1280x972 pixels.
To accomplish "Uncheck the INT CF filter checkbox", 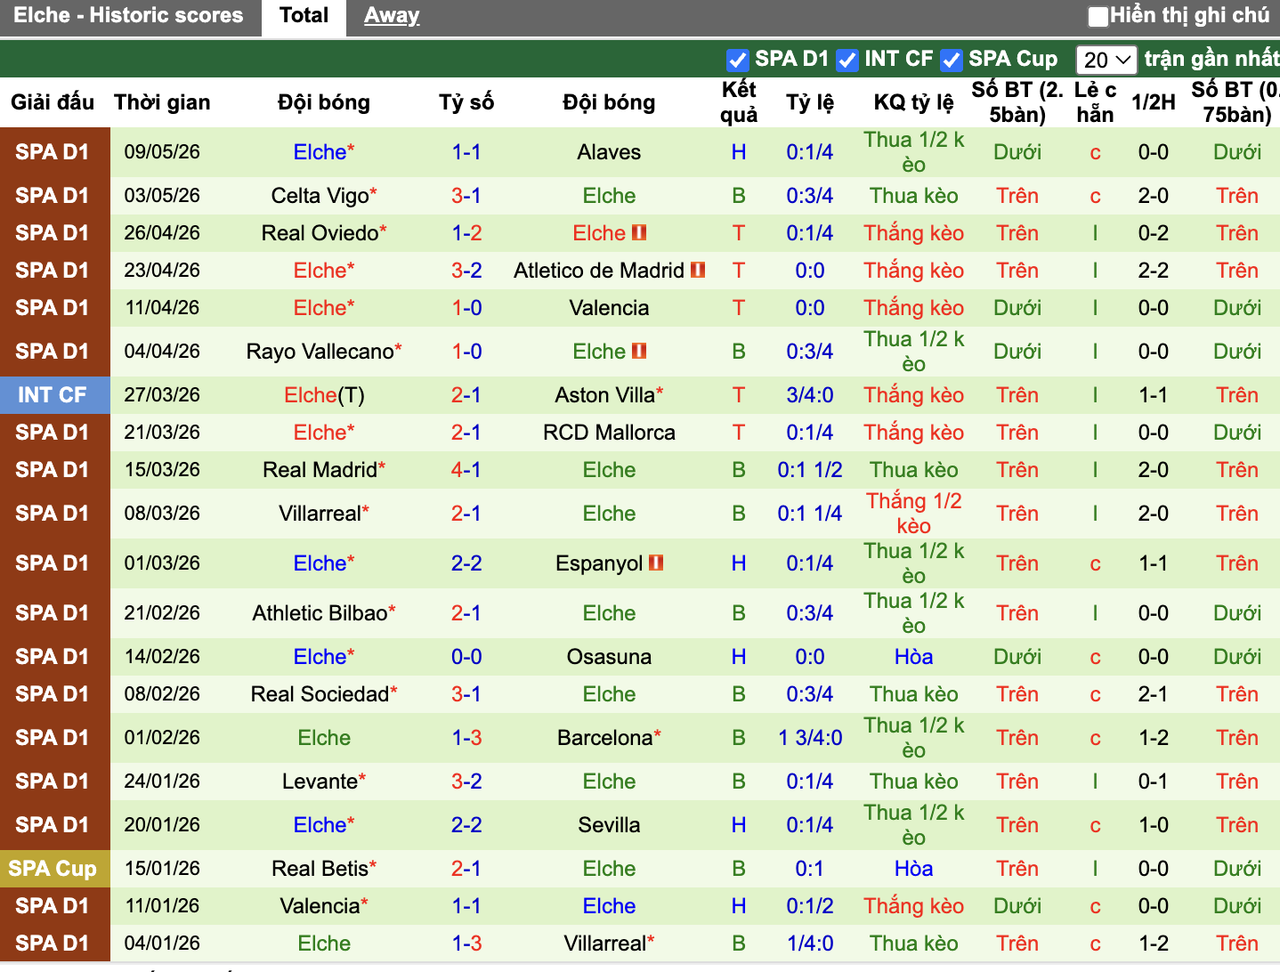I will 847,60.
